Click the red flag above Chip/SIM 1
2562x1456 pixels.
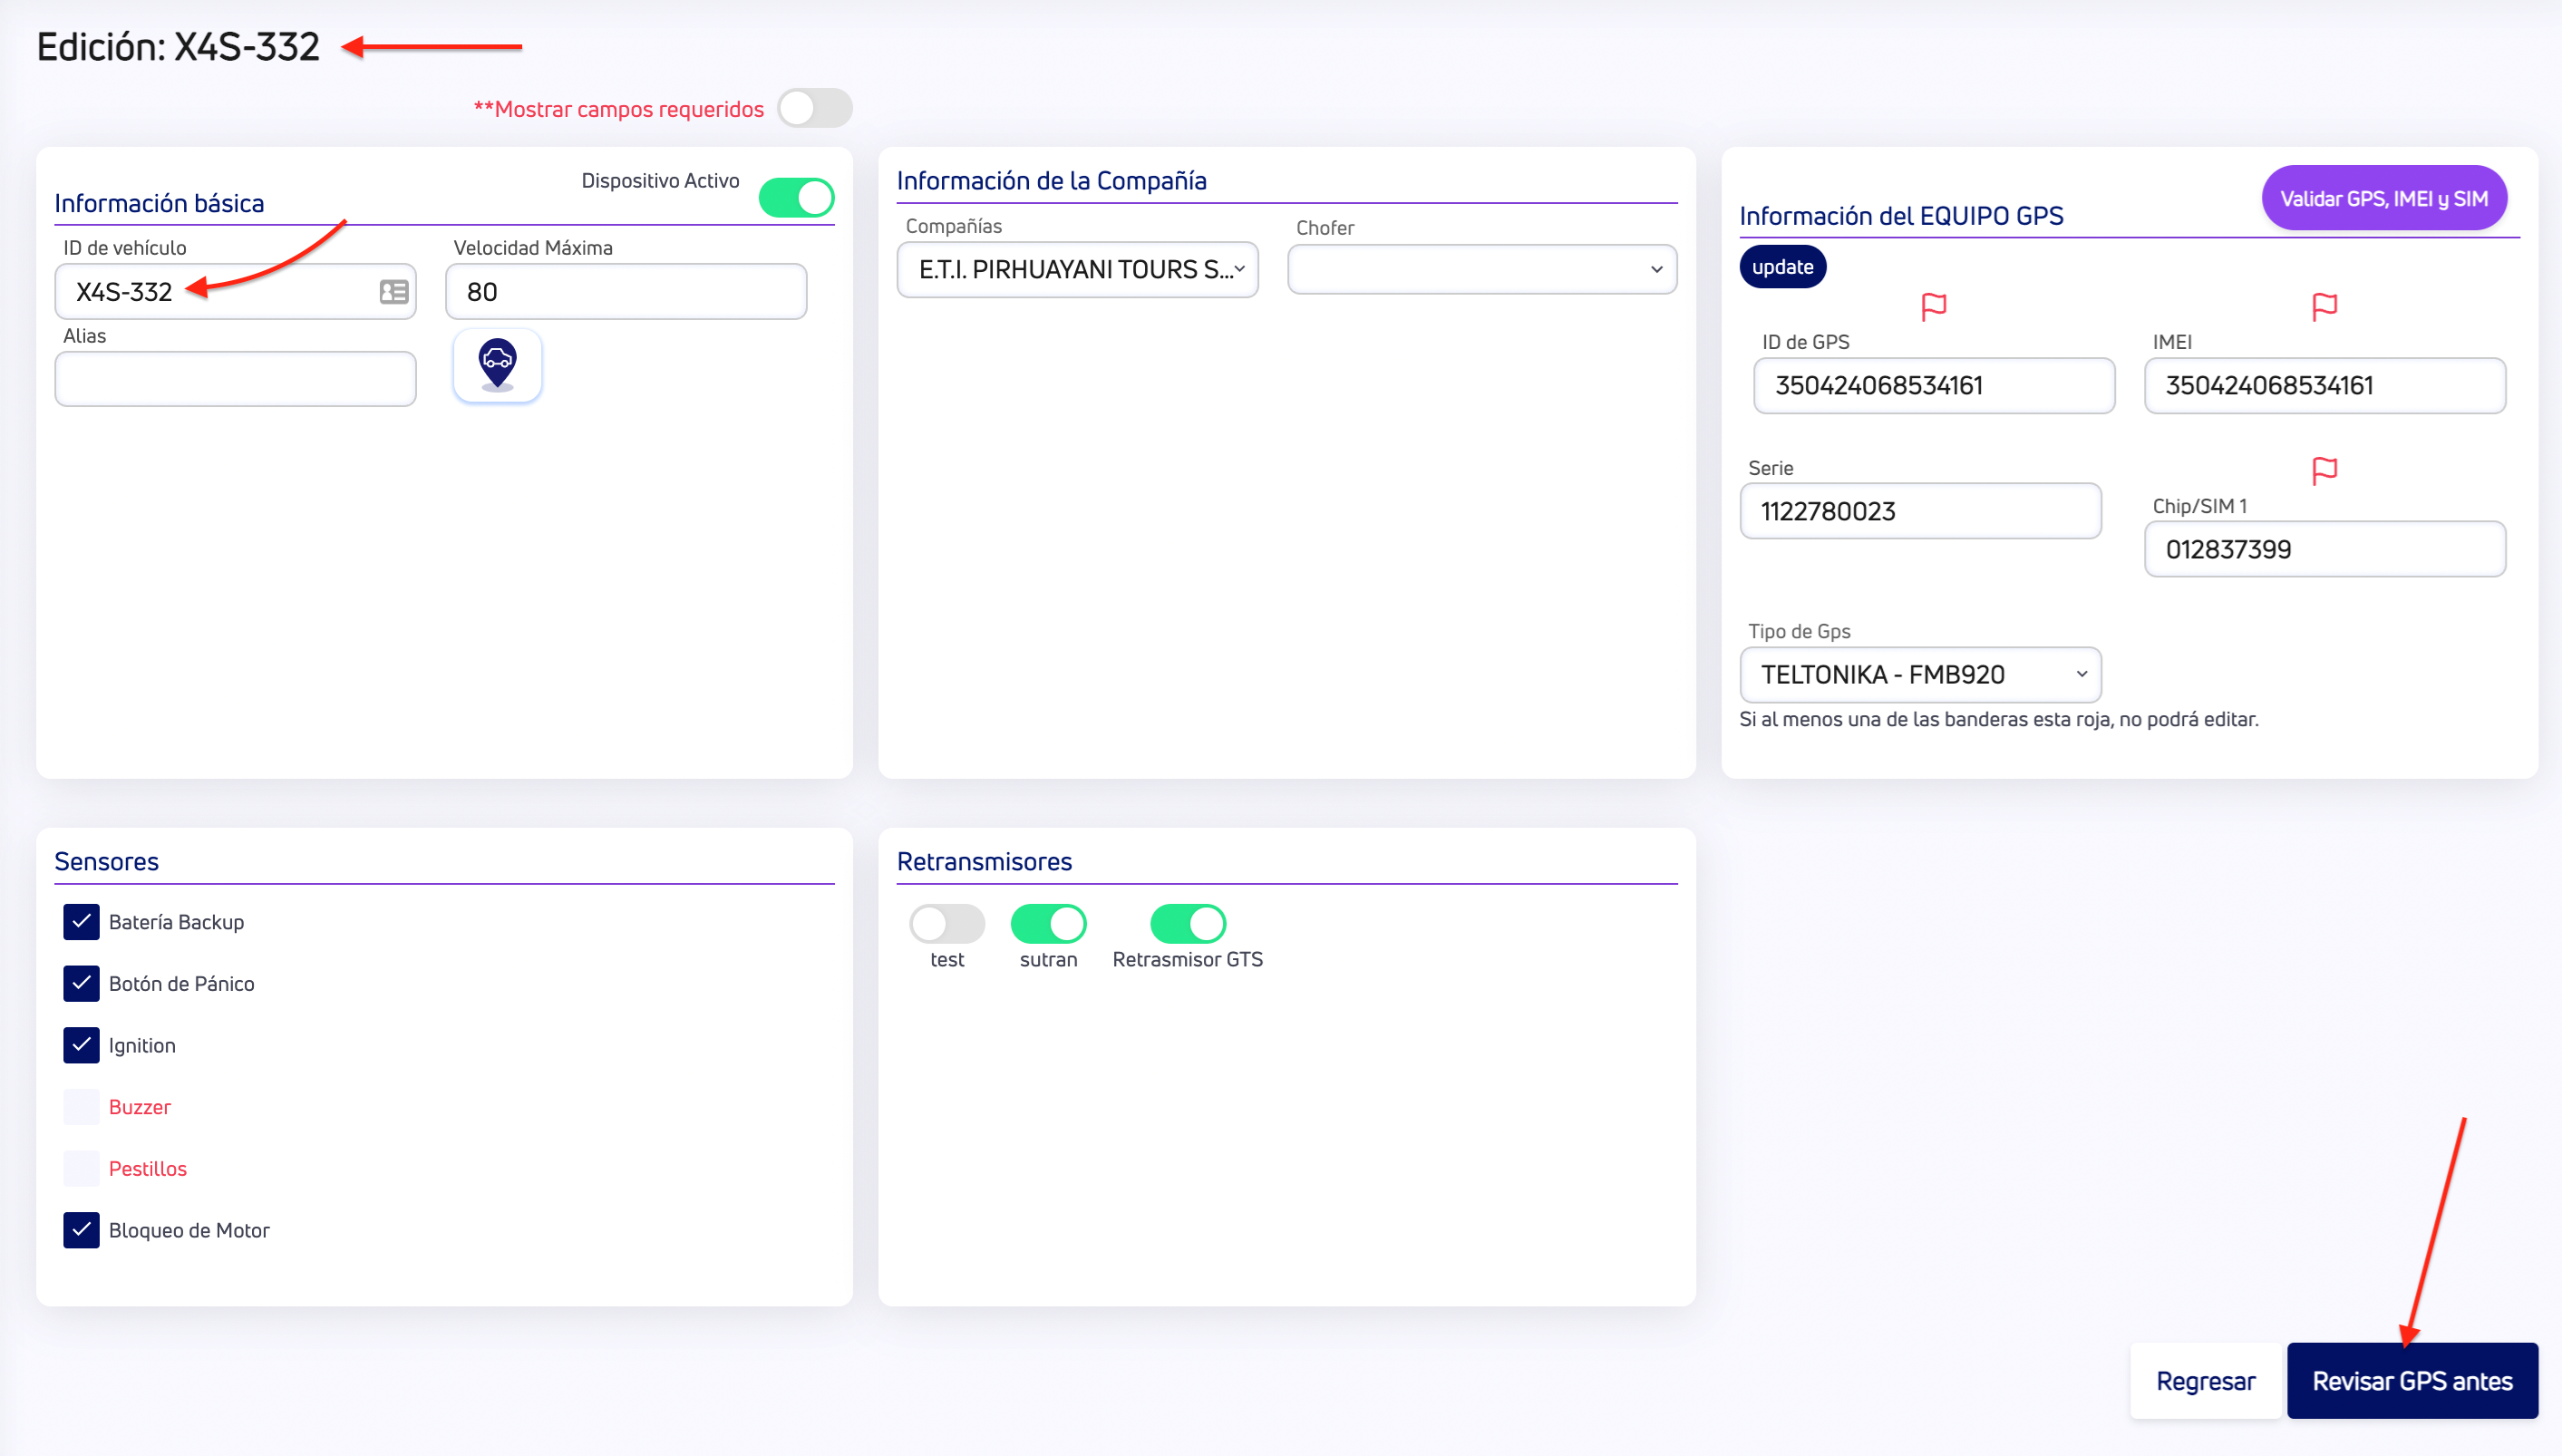[x=2324, y=470]
